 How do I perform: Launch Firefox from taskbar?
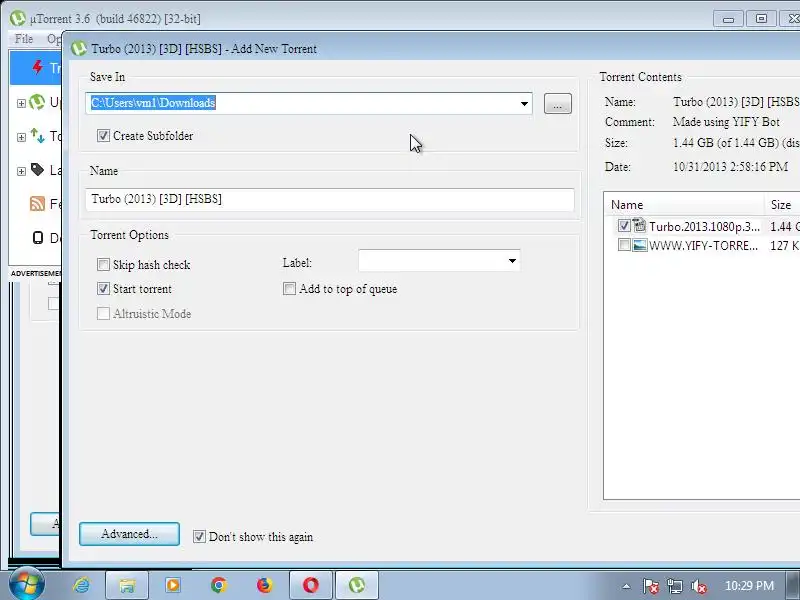[264, 585]
